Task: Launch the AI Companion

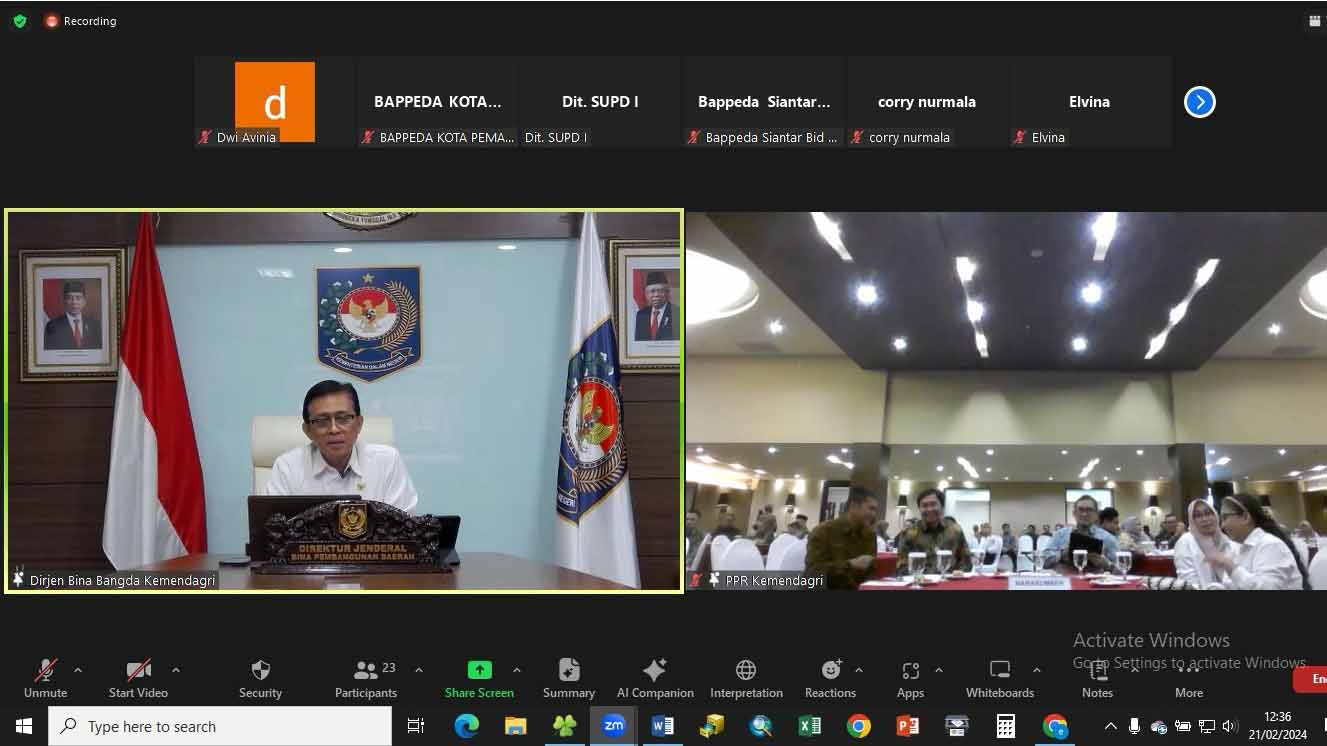Action: click(x=655, y=677)
